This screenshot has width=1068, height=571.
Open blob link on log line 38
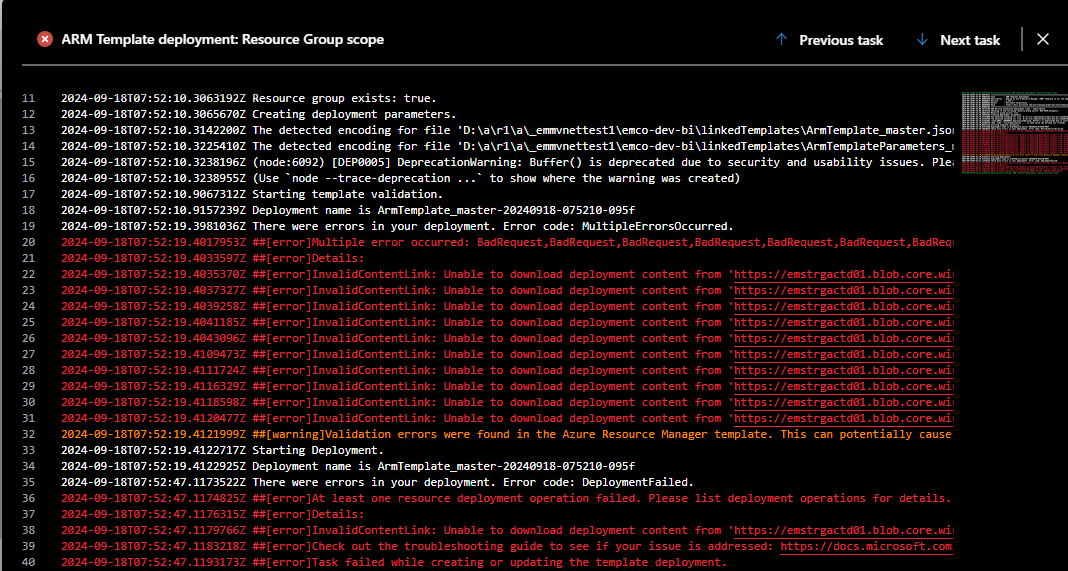pyautogui.click(x=844, y=530)
